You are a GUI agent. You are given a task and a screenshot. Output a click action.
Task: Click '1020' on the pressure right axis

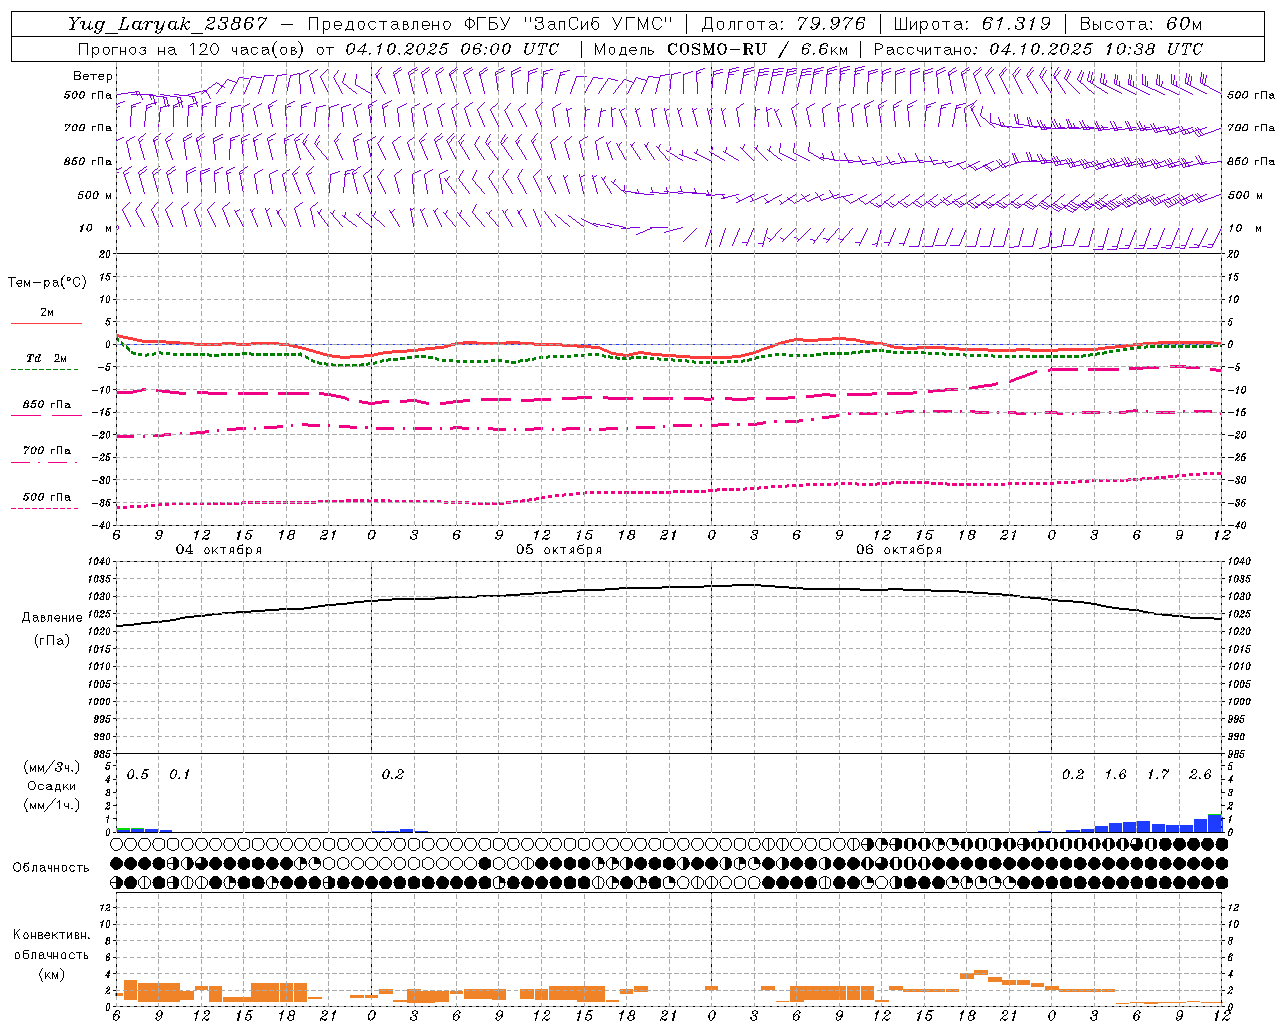click(1239, 632)
